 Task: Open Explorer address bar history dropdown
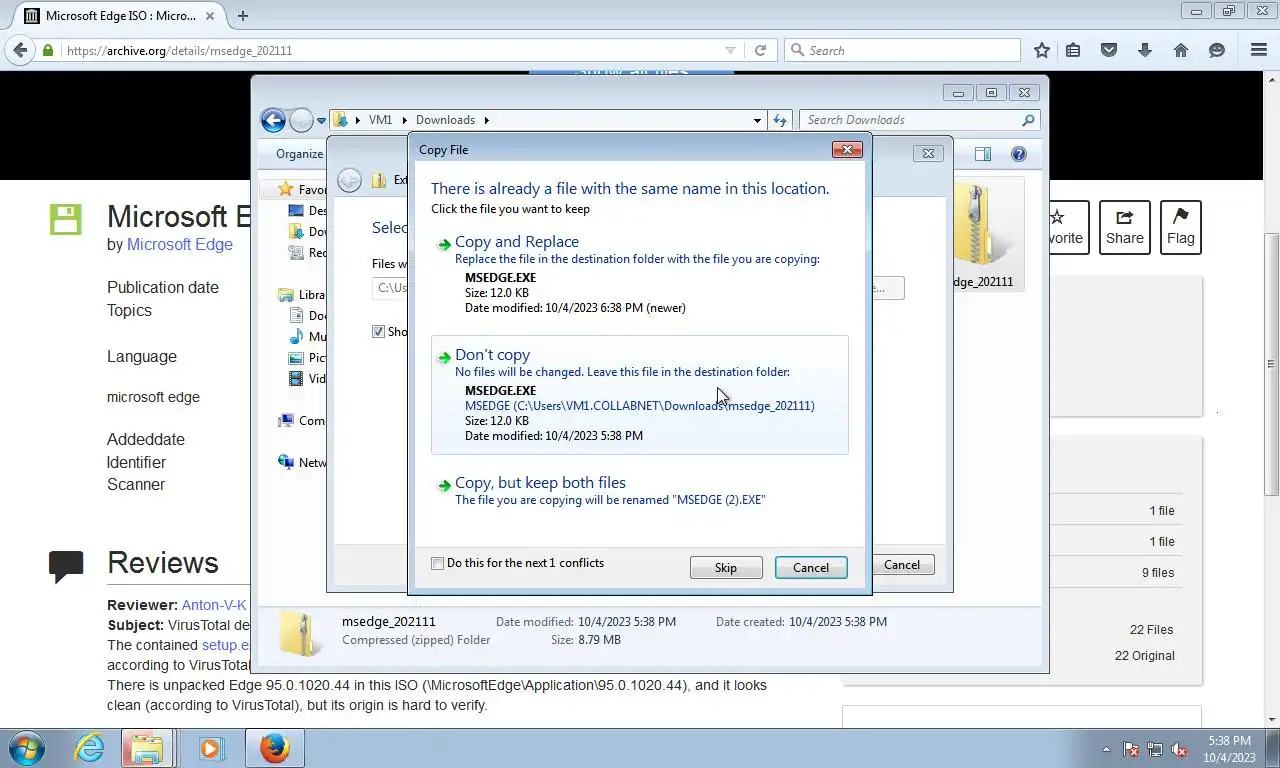click(x=757, y=120)
